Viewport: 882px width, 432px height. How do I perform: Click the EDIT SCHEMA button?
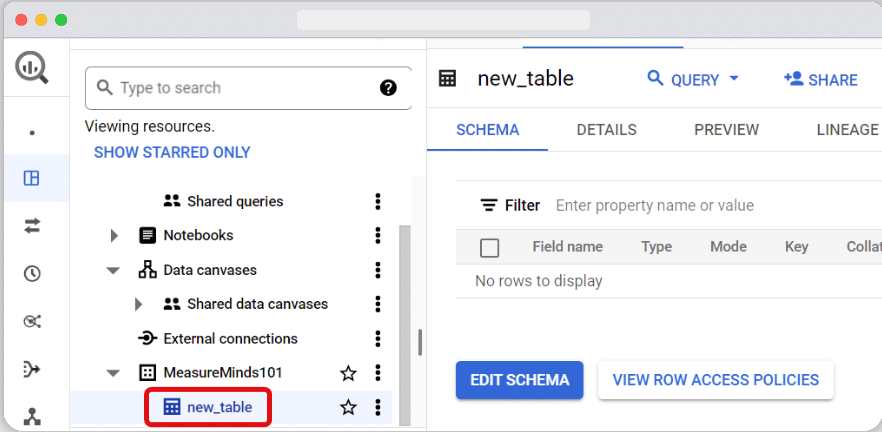(519, 380)
